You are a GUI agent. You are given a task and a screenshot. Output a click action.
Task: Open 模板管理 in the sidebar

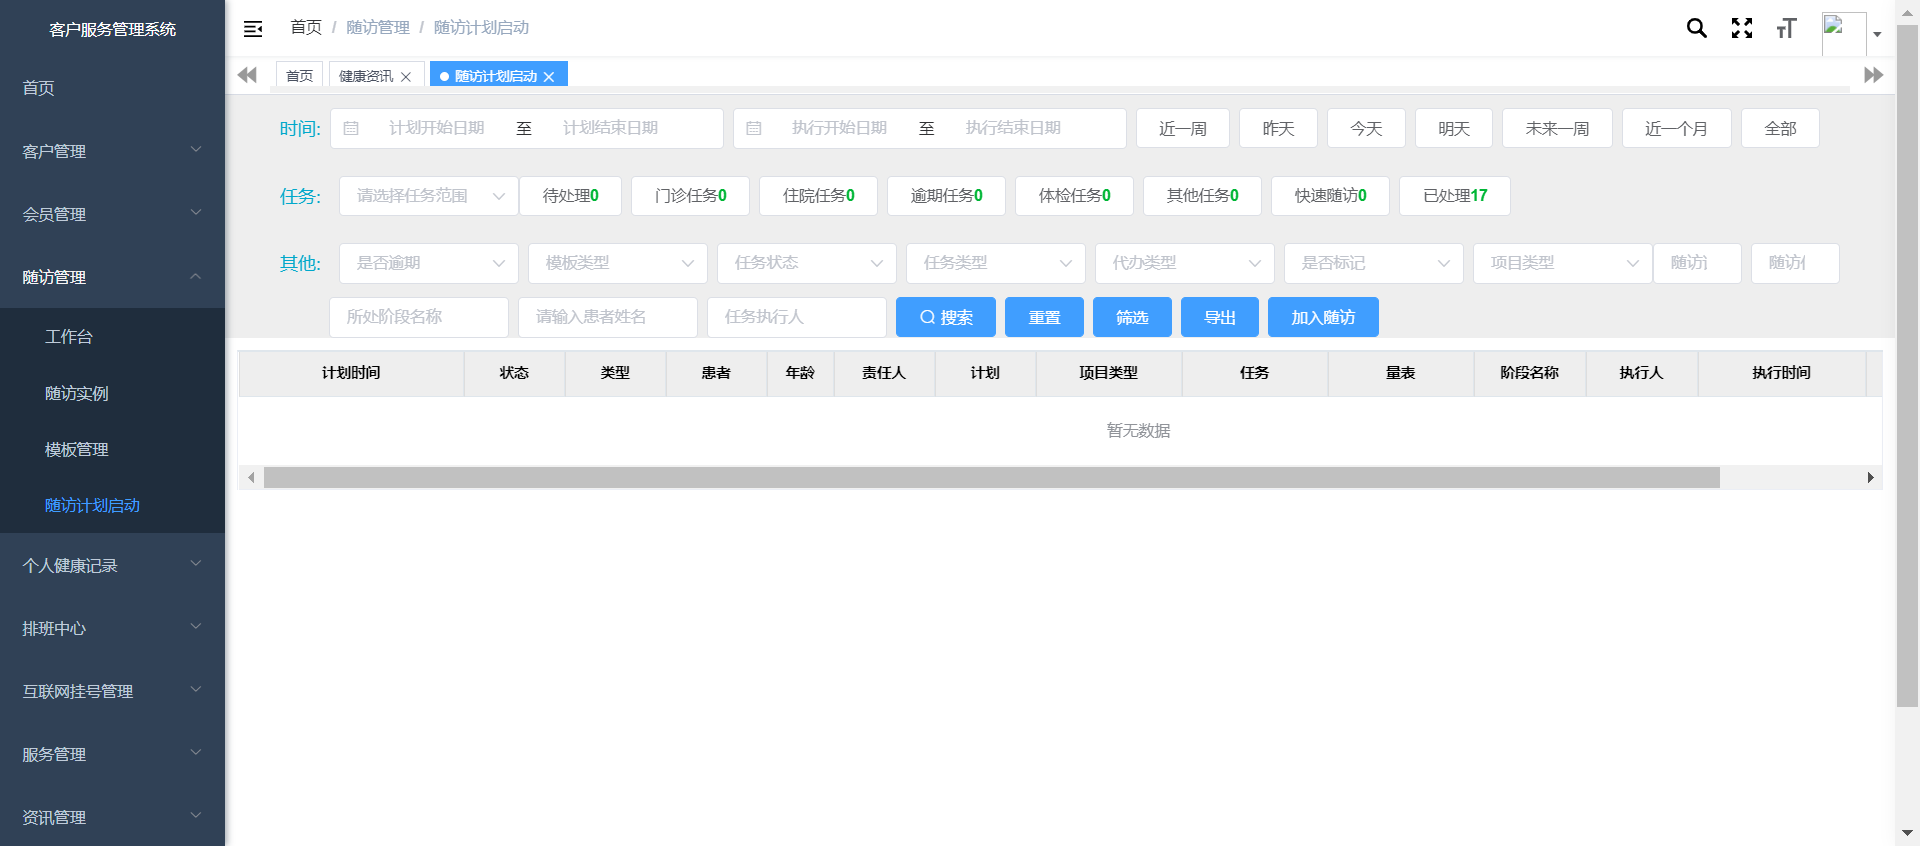coord(112,449)
